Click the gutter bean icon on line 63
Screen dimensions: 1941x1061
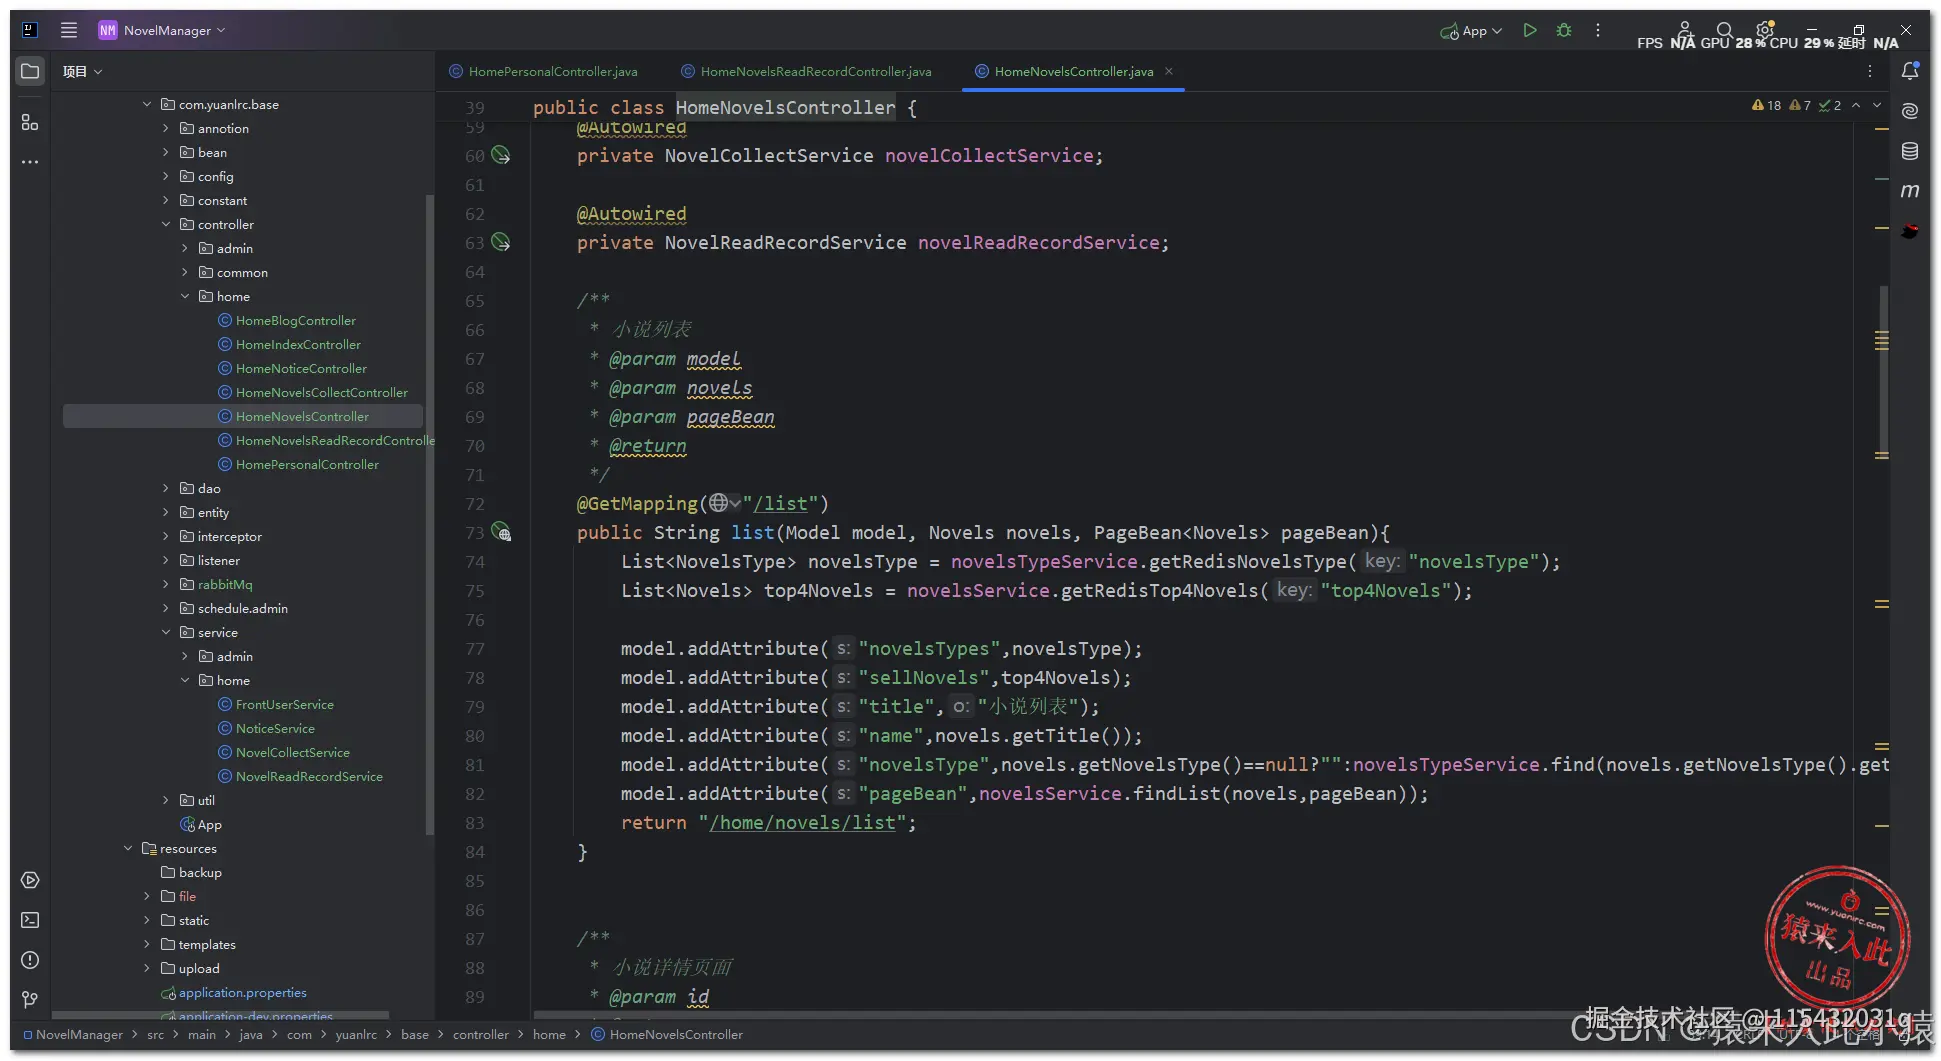click(x=501, y=243)
